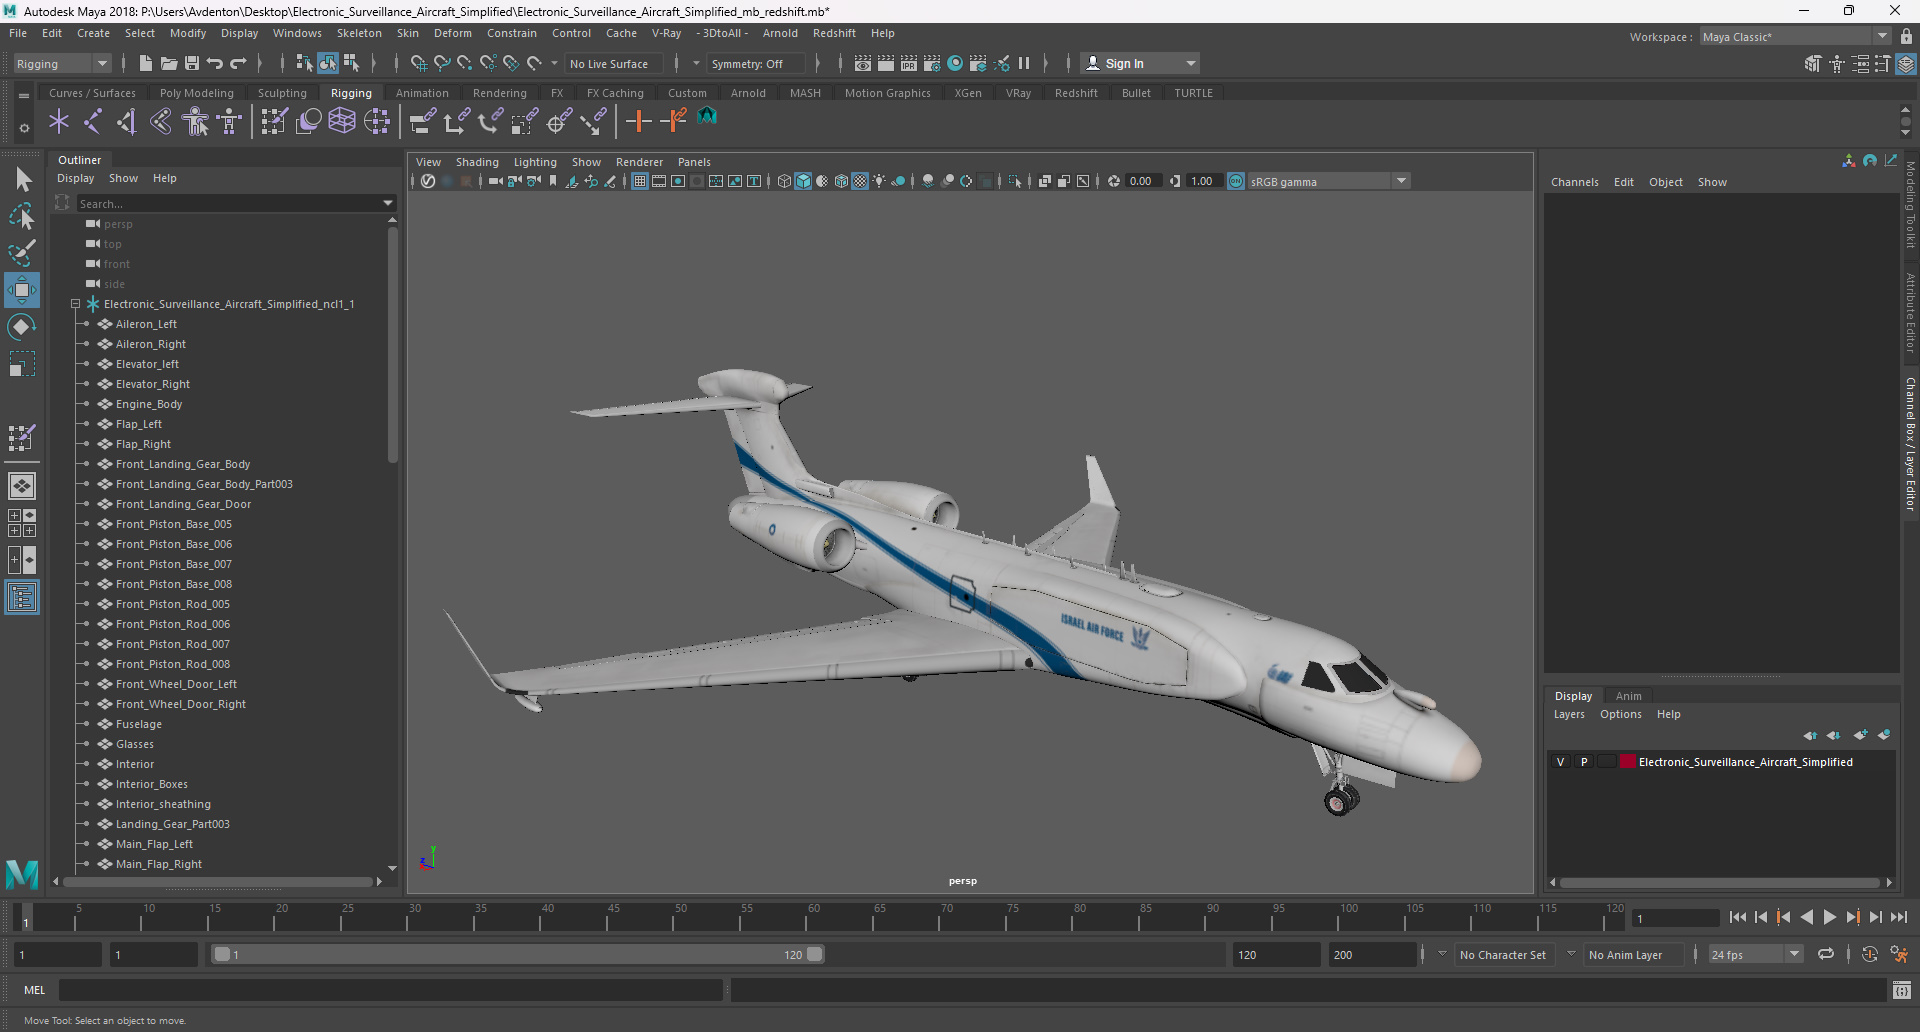Switch to the Animation shelf tab
This screenshot has height=1032, width=1920.
(422, 93)
